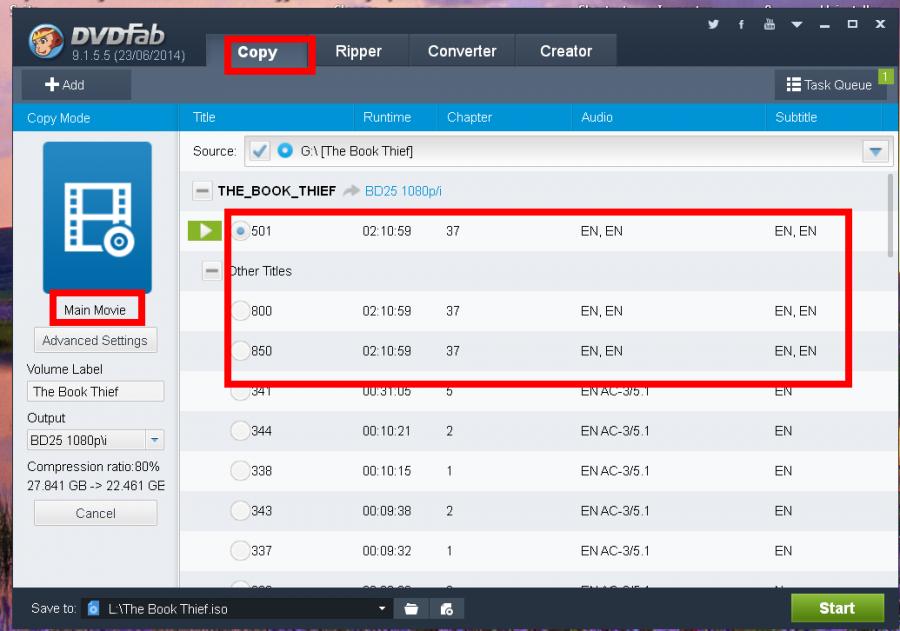Open the folder browse icon beside Save to
Viewport: 900px width, 631px height.
410,608
